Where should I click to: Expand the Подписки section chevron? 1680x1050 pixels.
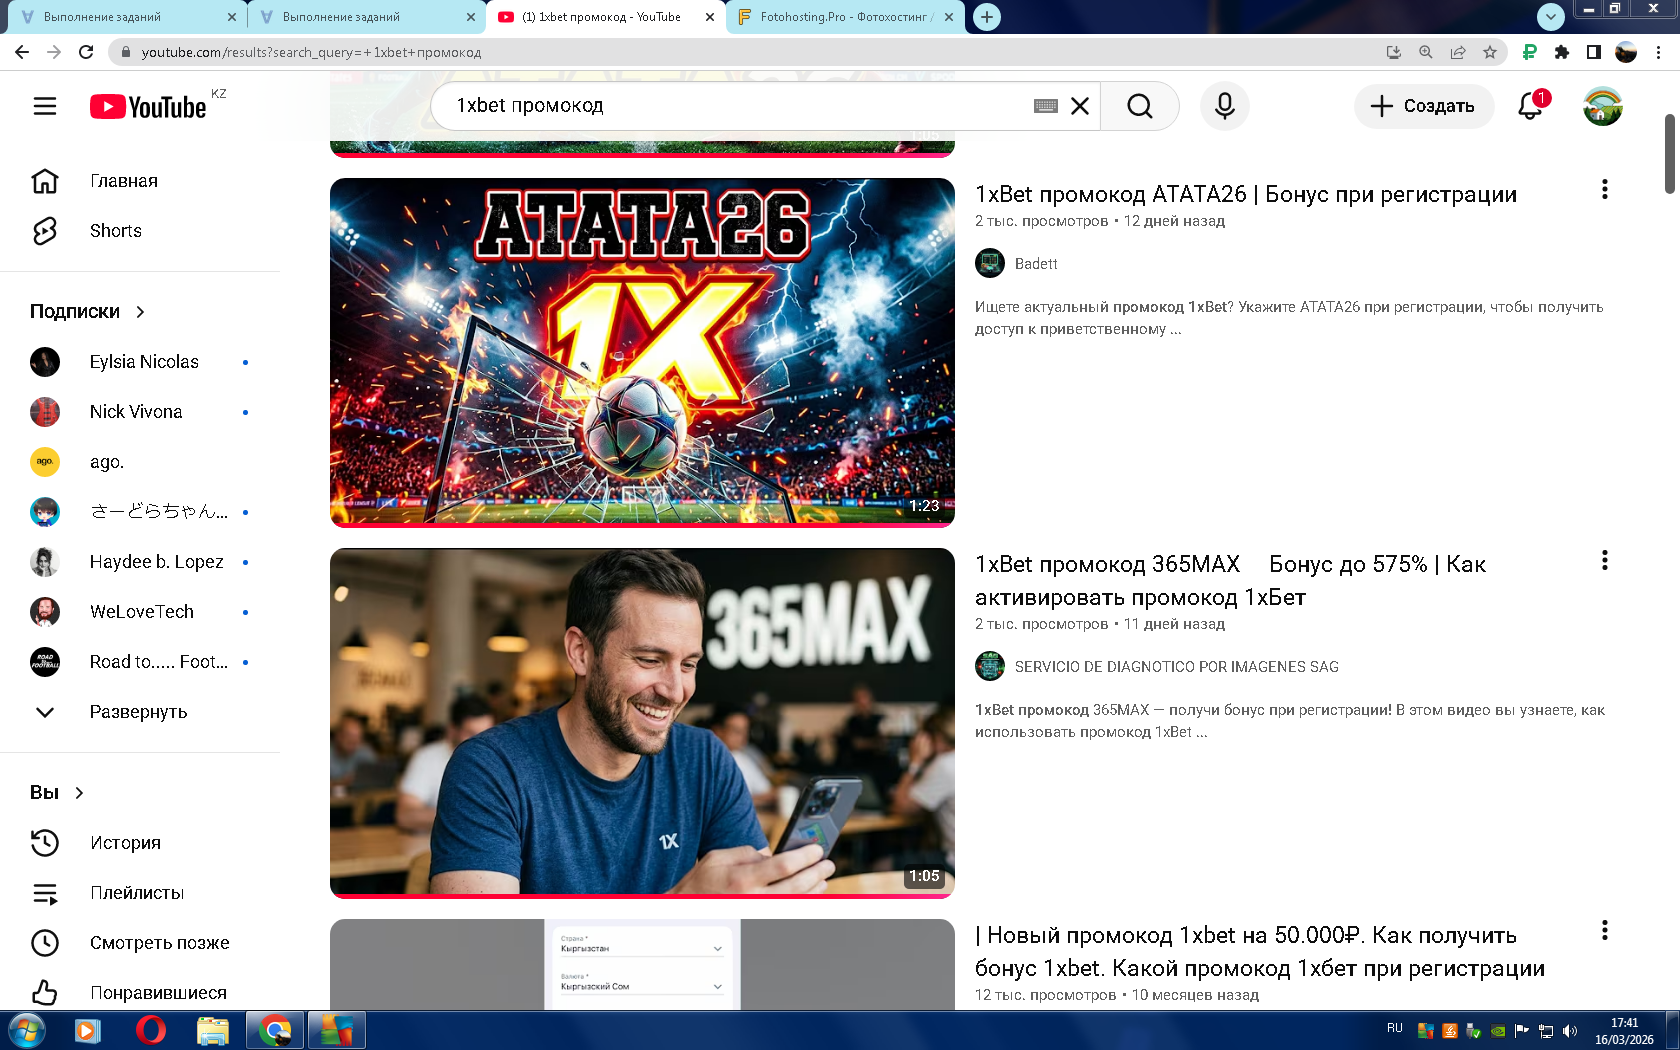pyautogui.click(x=140, y=312)
